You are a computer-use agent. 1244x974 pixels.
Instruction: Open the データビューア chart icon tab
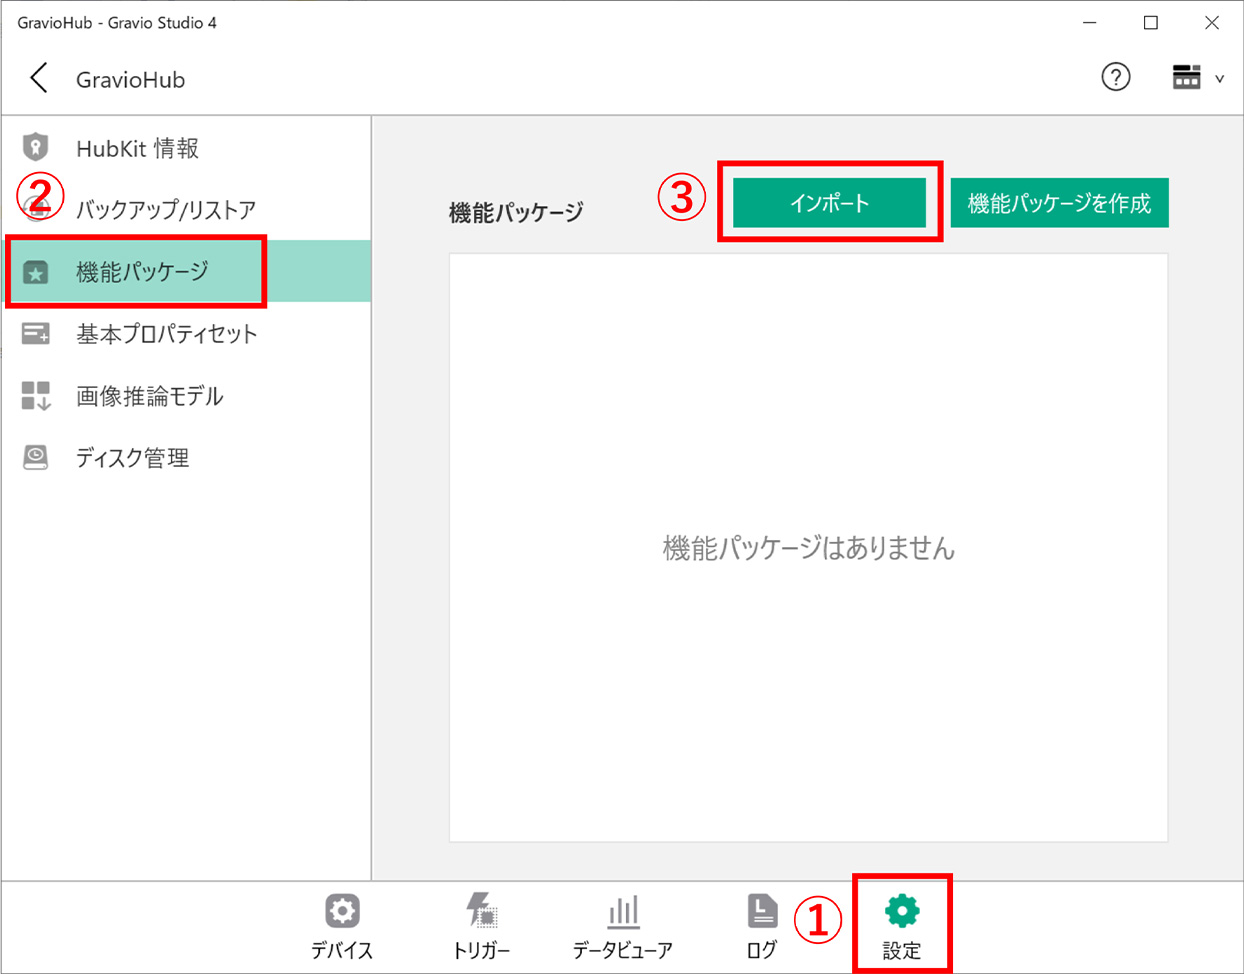point(623,911)
